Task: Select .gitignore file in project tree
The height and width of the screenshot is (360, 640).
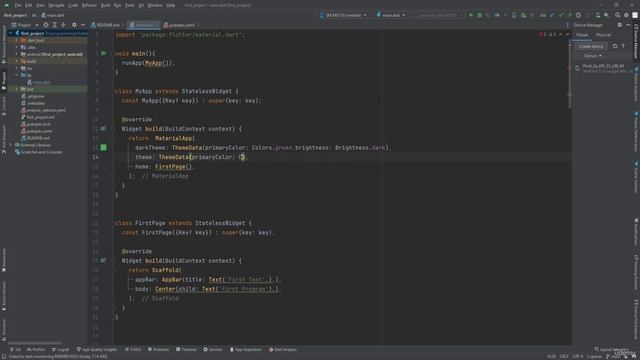Action: (x=33, y=96)
